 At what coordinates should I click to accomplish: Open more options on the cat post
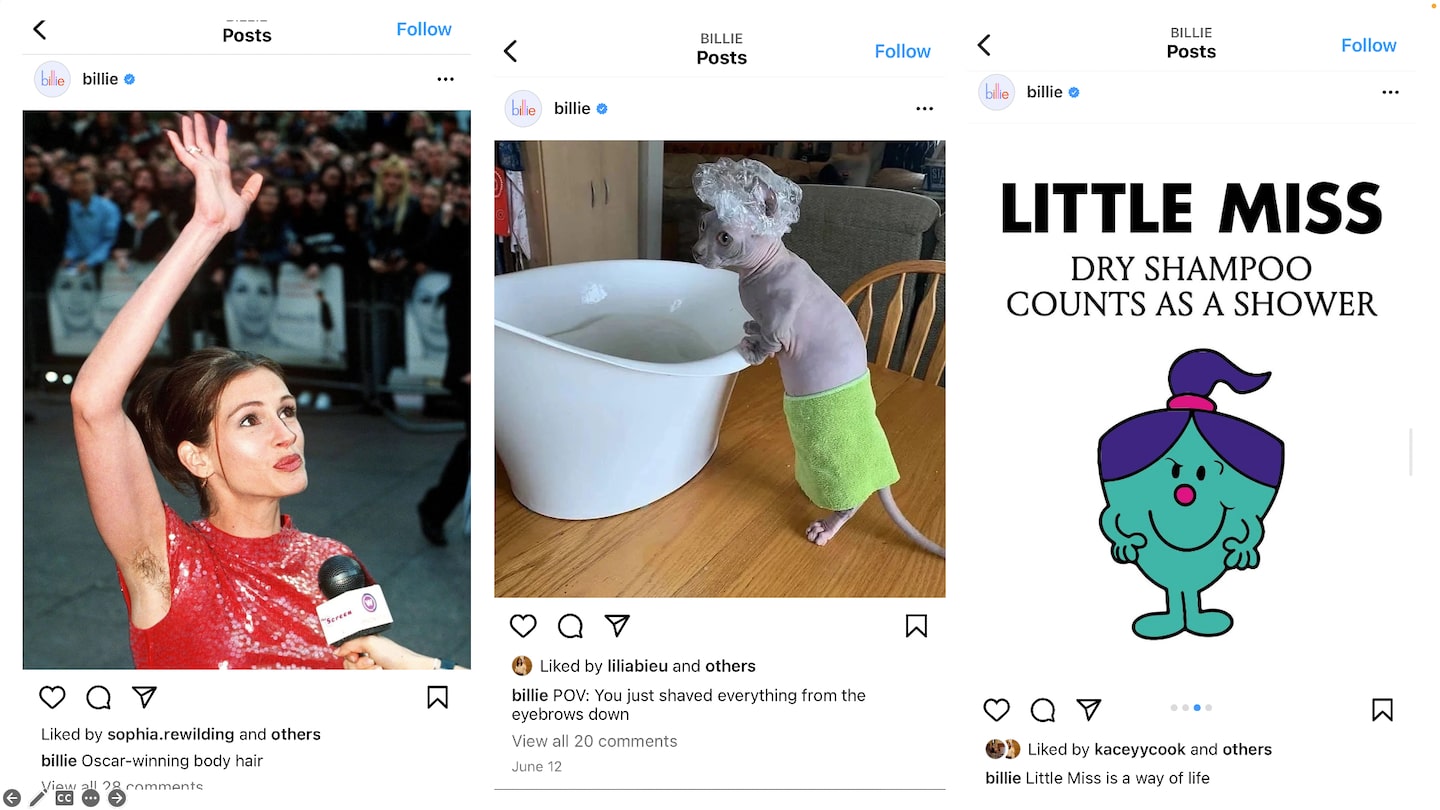[924, 108]
